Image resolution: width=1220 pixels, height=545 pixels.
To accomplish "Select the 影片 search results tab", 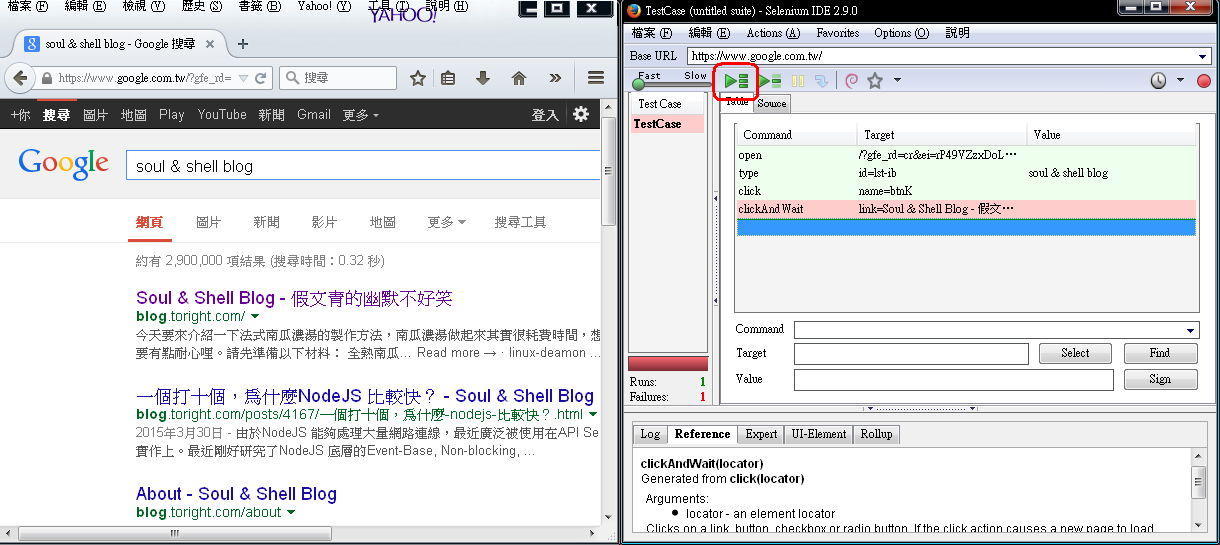I will point(324,222).
